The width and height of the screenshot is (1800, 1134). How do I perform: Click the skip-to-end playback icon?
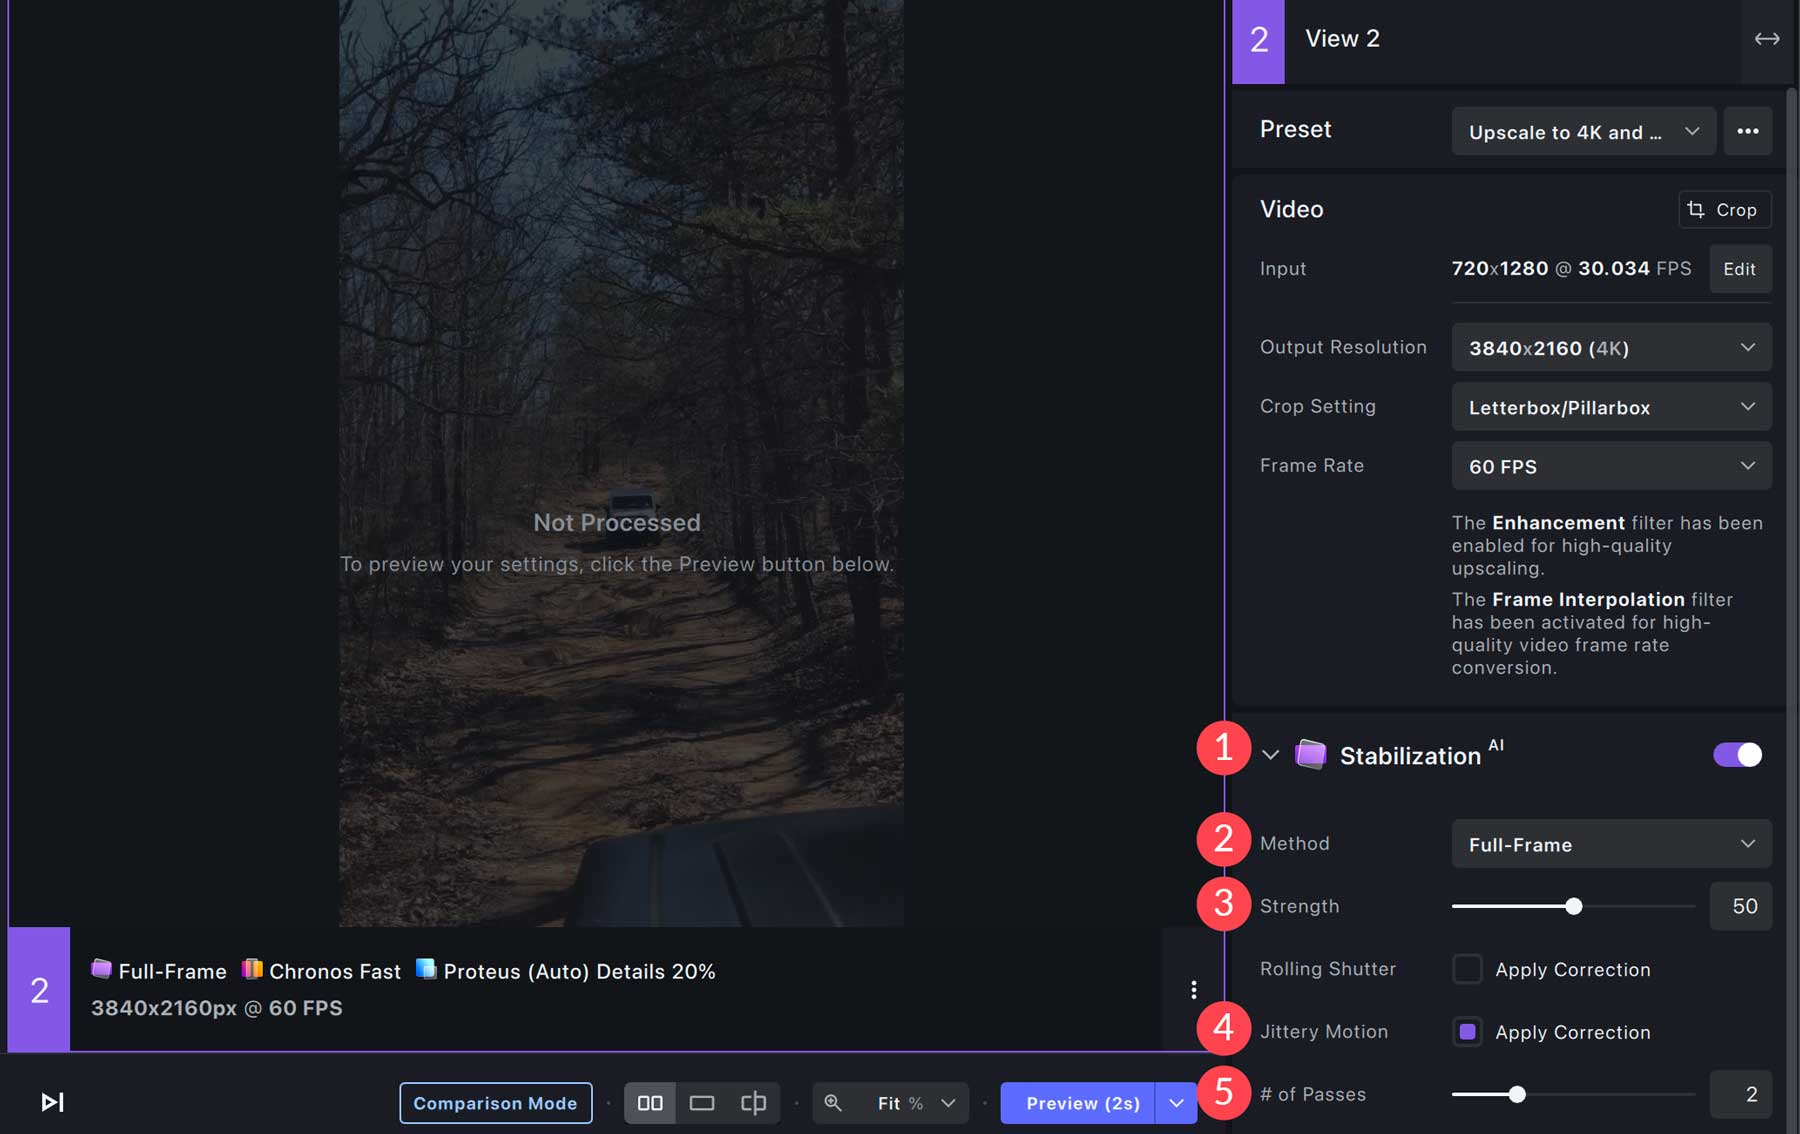click(x=52, y=1103)
